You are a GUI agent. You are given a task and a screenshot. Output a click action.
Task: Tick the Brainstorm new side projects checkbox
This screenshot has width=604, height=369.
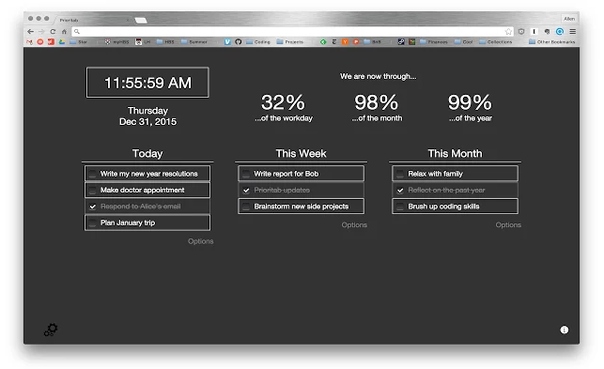tap(246, 206)
